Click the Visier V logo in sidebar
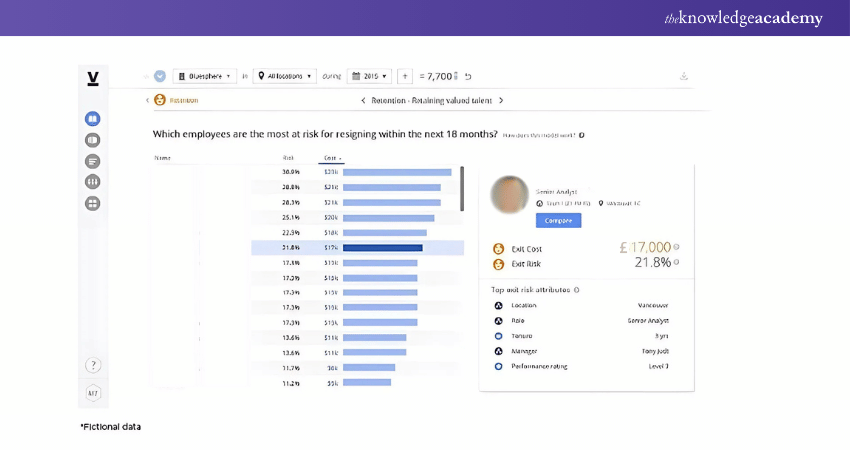This screenshot has width=850, height=450. 93,79
